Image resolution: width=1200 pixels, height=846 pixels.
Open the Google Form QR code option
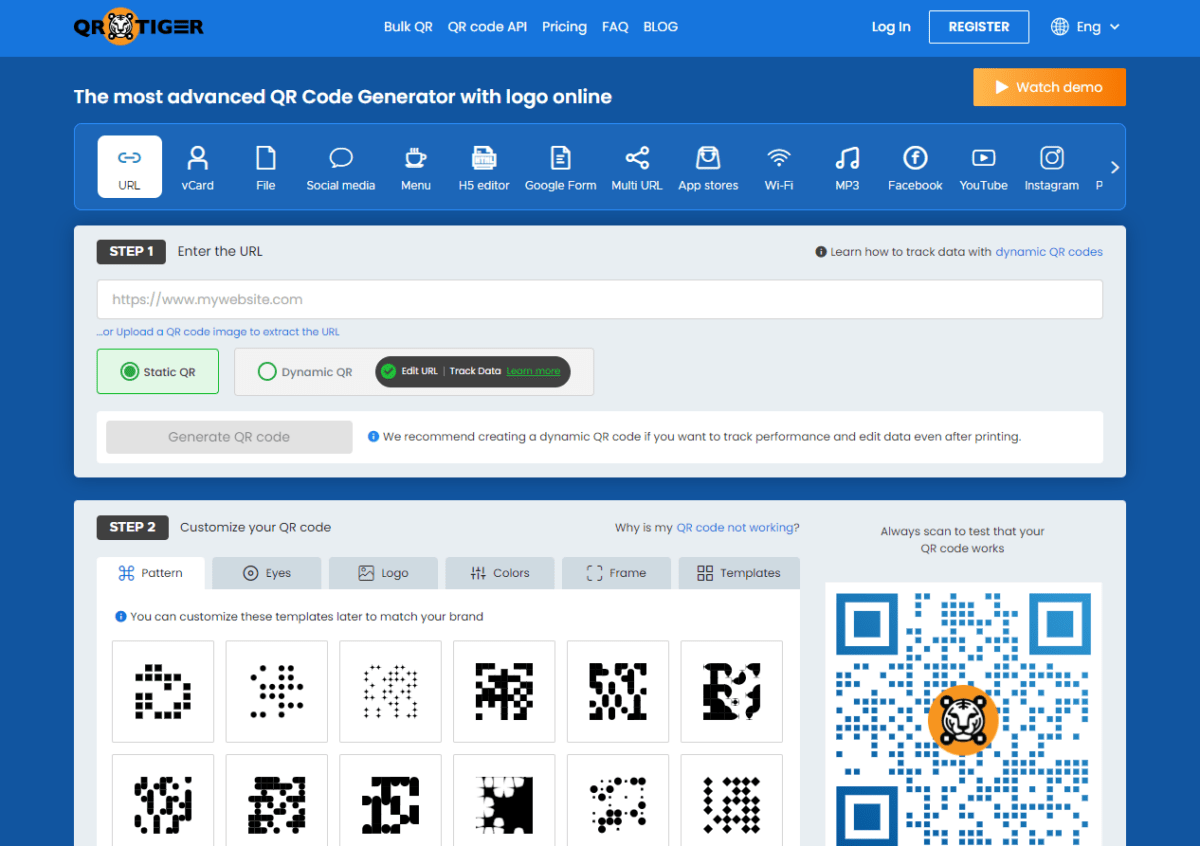(x=560, y=166)
